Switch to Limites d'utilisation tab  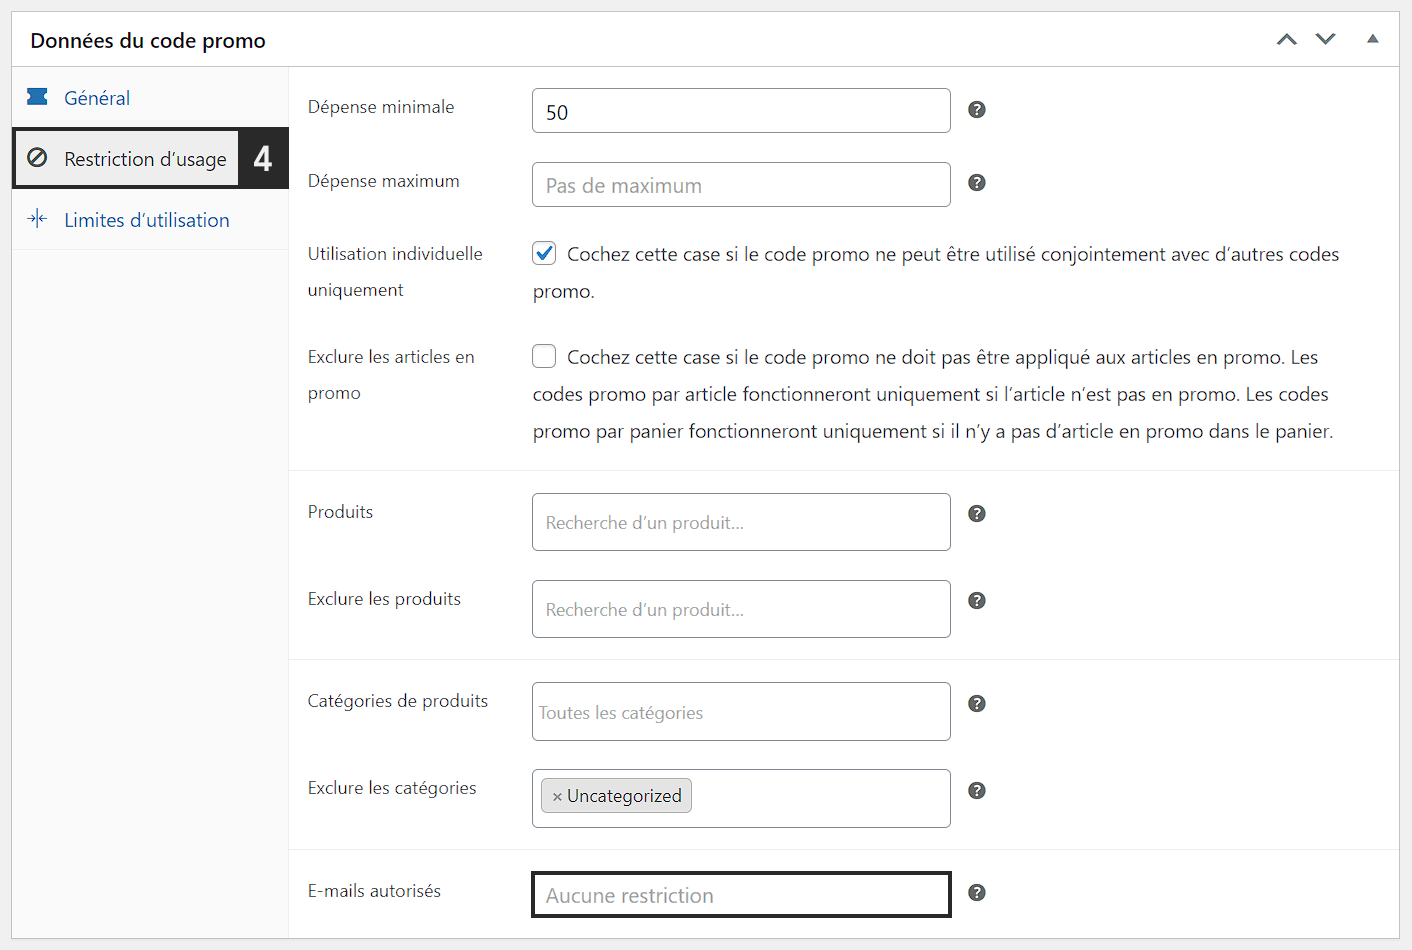150,219
